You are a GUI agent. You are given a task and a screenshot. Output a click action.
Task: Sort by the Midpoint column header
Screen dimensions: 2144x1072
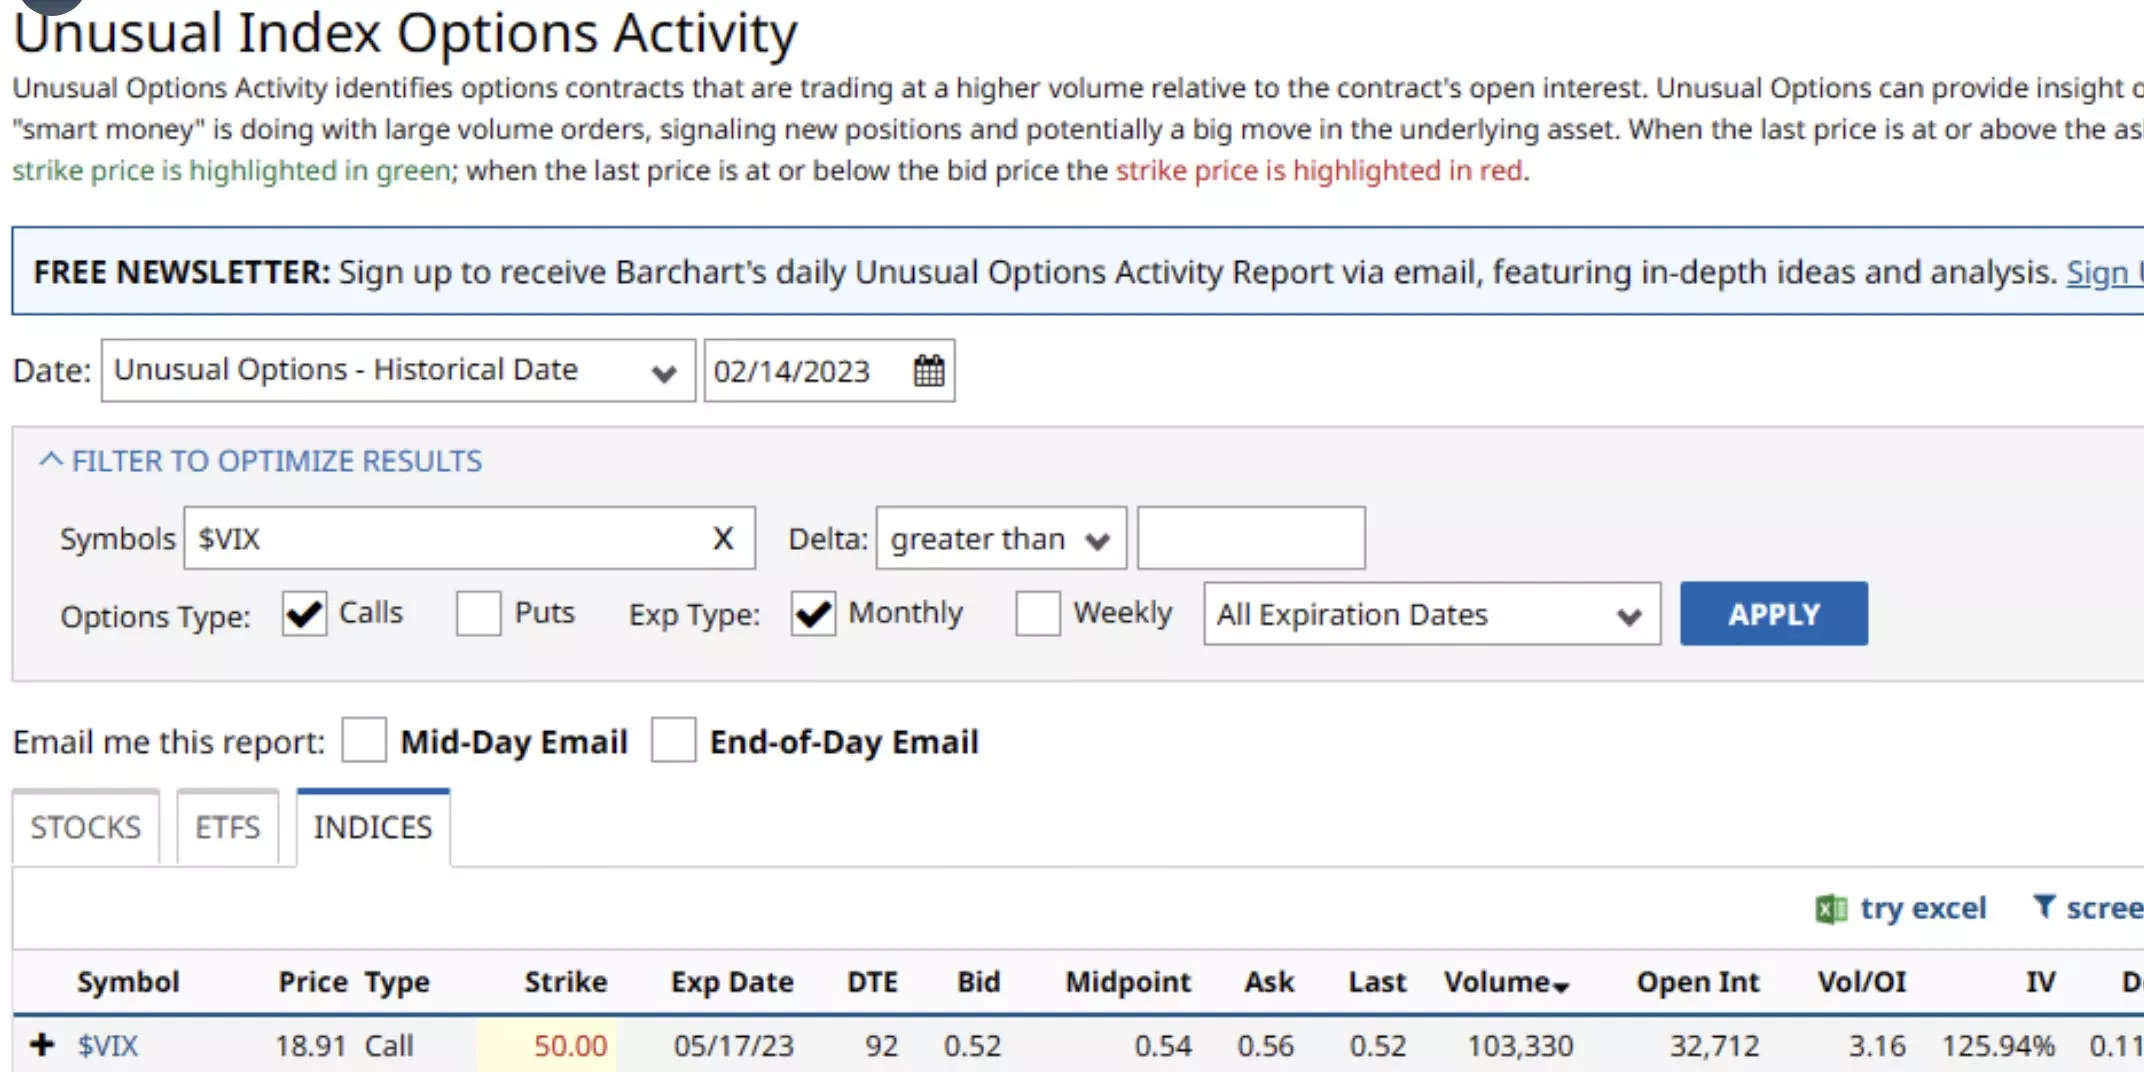tap(1128, 982)
